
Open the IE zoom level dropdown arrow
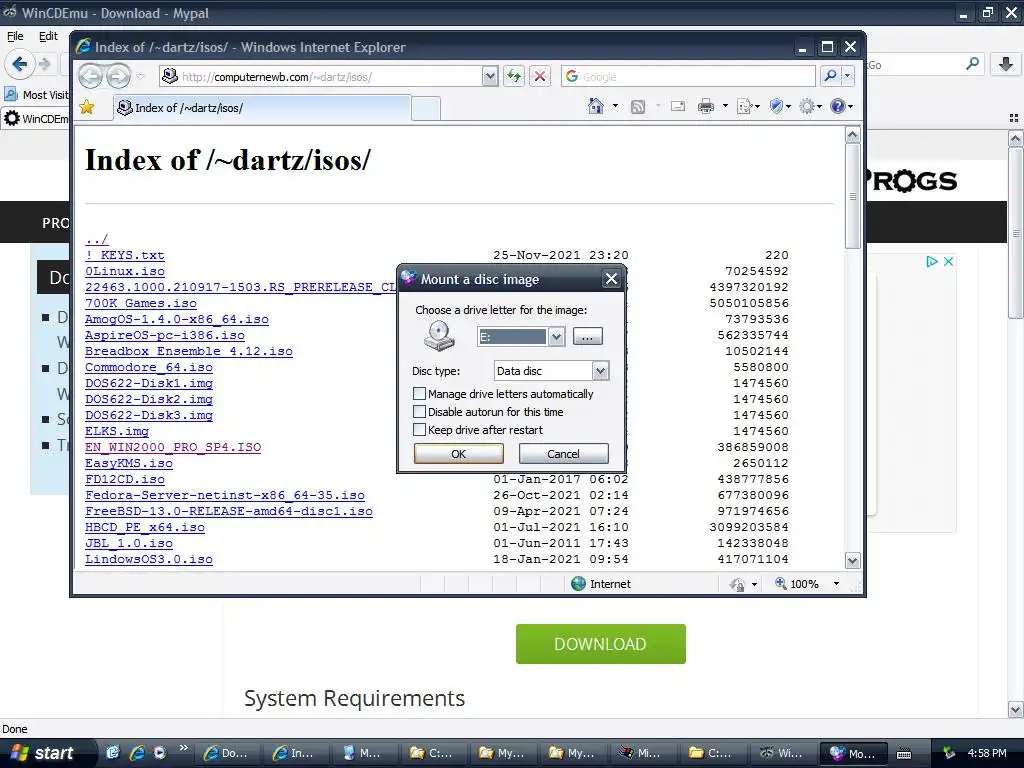coord(836,584)
